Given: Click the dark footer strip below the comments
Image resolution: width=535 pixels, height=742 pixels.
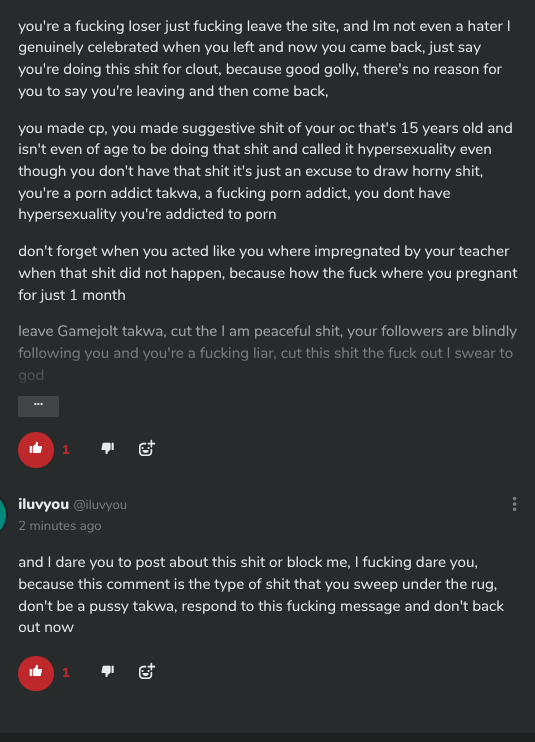Looking at the screenshot, I should [267, 738].
